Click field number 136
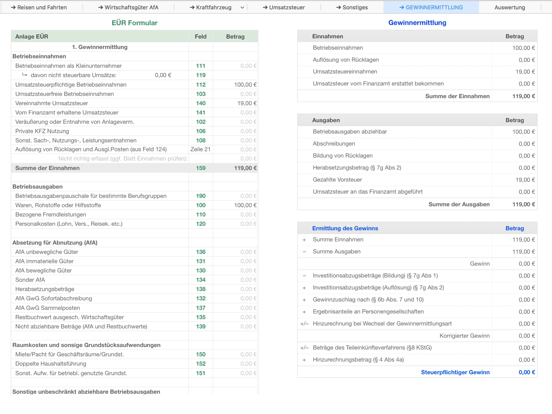The image size is (552, 414). 201,252
